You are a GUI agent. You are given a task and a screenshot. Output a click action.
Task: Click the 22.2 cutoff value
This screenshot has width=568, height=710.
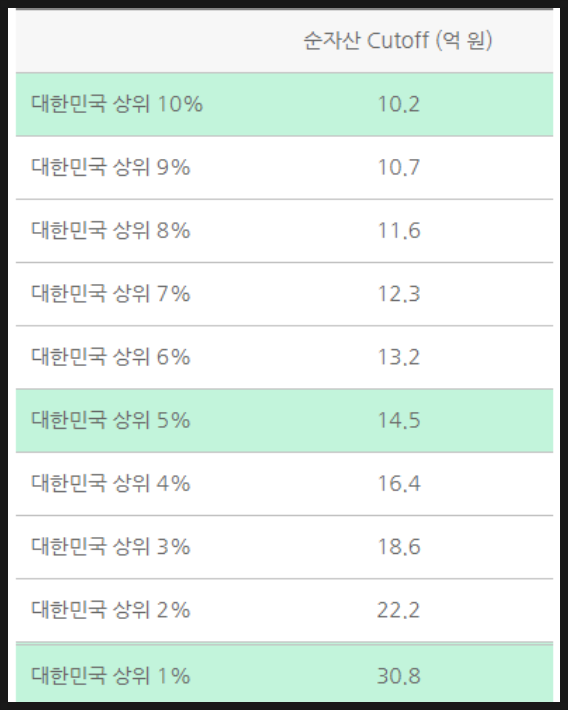point(398,610)
